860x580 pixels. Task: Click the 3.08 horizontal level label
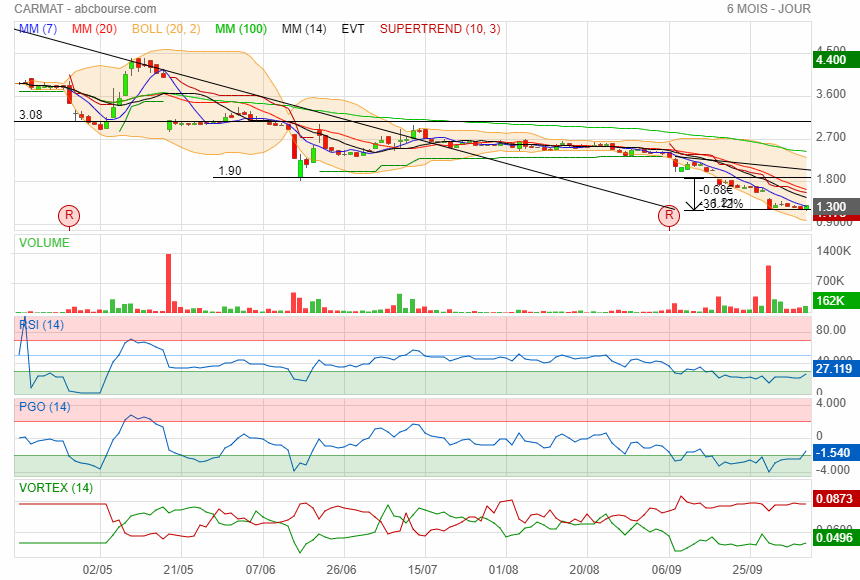(x=30, y=116)
